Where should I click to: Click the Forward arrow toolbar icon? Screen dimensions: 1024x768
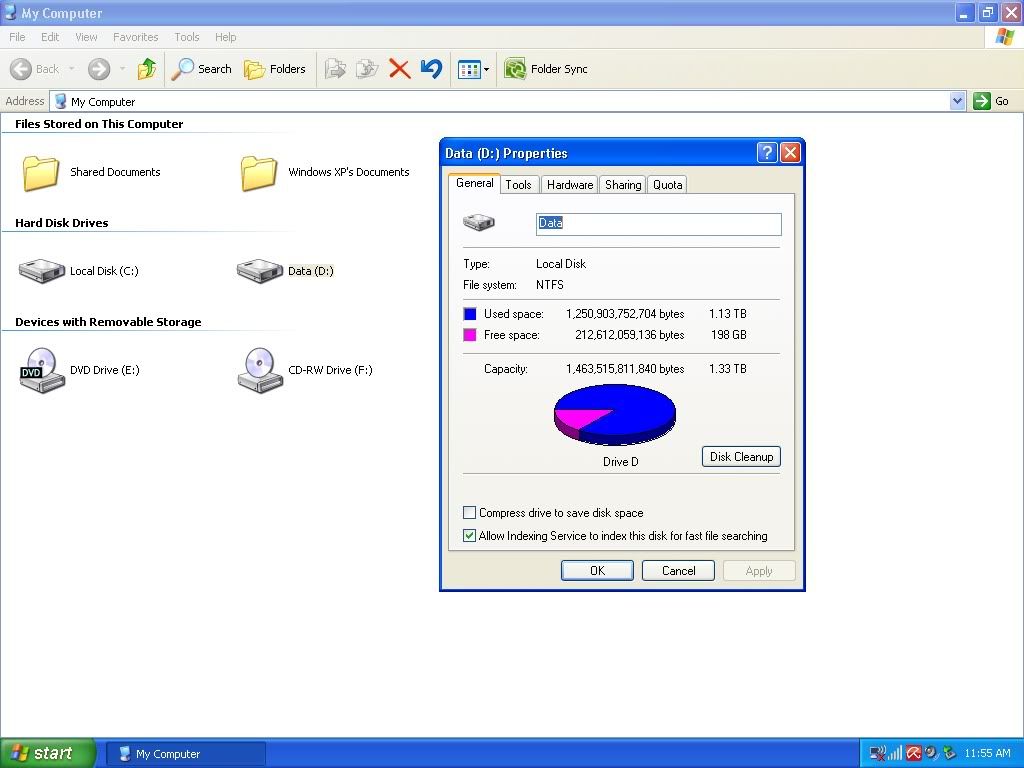[x=99, y=69]
